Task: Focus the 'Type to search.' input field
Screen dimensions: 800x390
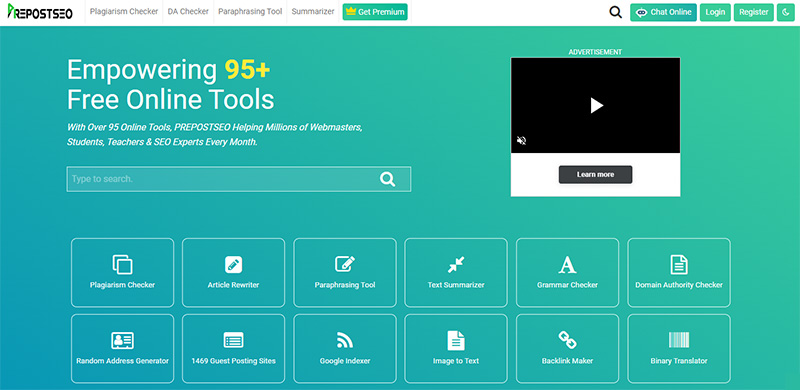Action: click(239, 179)
